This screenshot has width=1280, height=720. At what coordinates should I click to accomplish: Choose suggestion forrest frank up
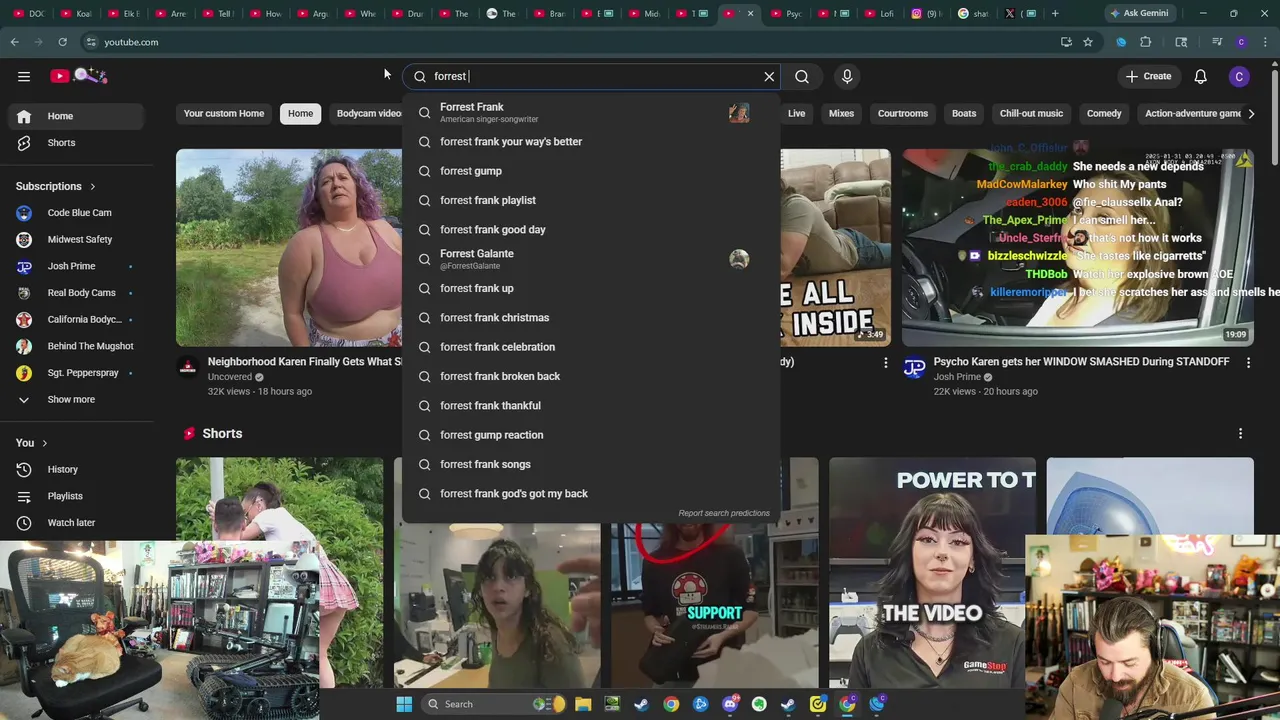click(590, 288)
